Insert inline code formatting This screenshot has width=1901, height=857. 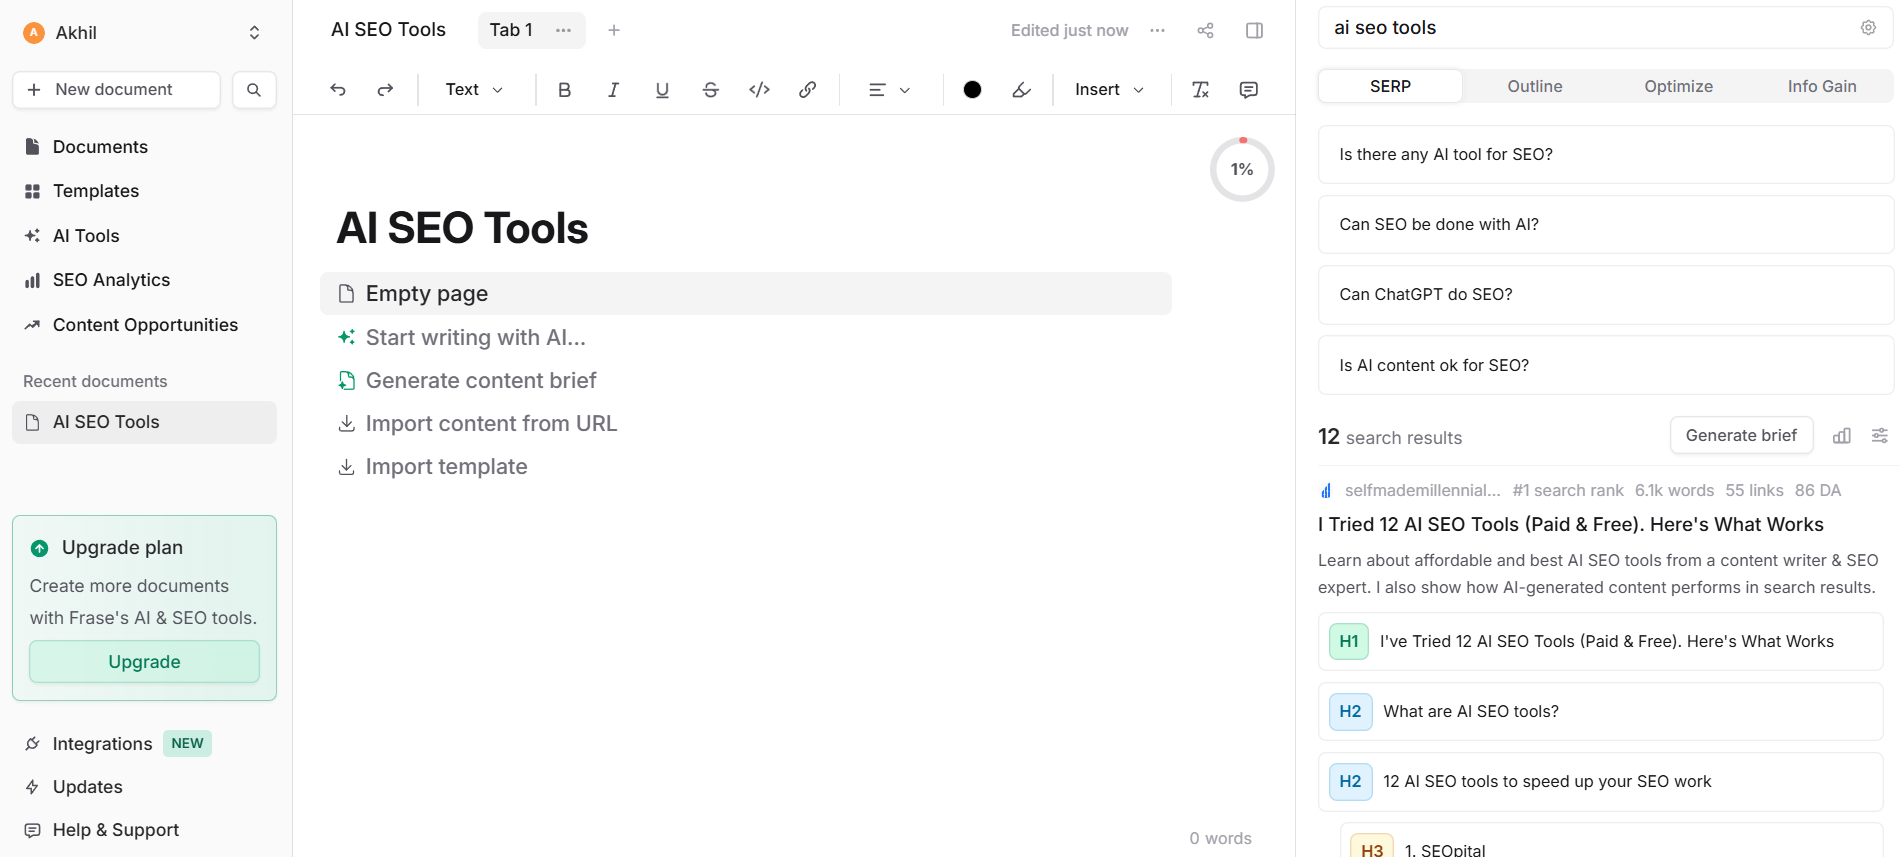click(759, 90)
